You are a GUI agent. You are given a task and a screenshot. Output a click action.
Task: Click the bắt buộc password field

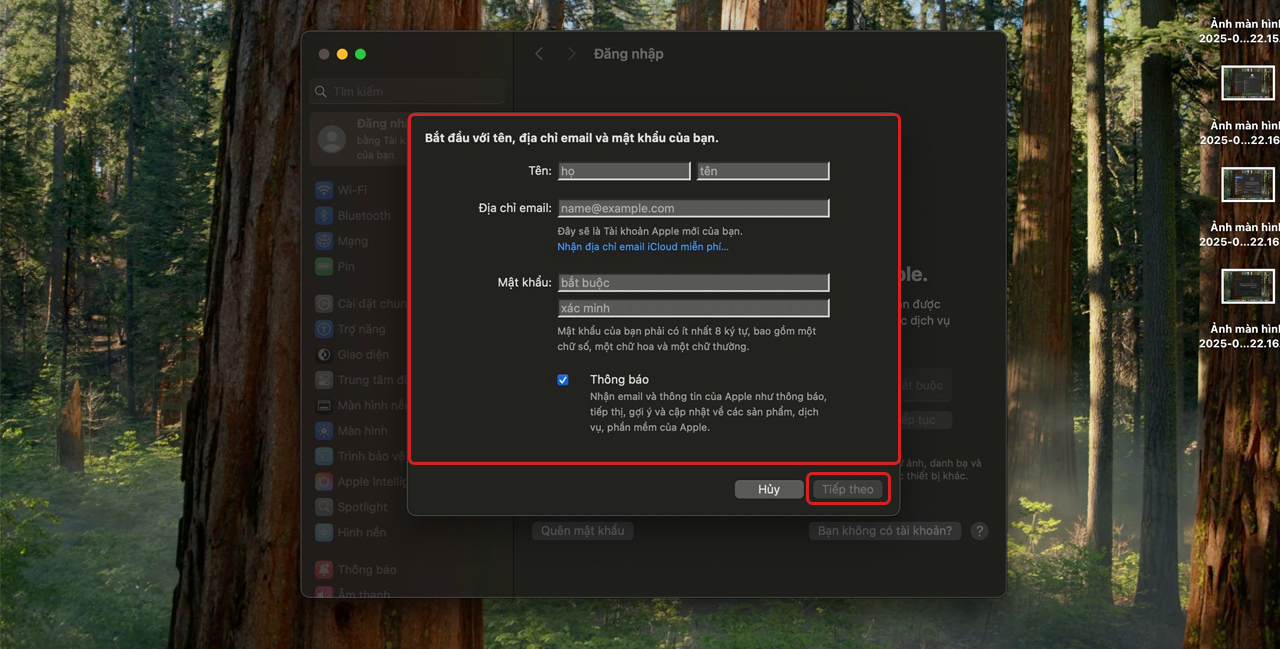coord(693,283)
